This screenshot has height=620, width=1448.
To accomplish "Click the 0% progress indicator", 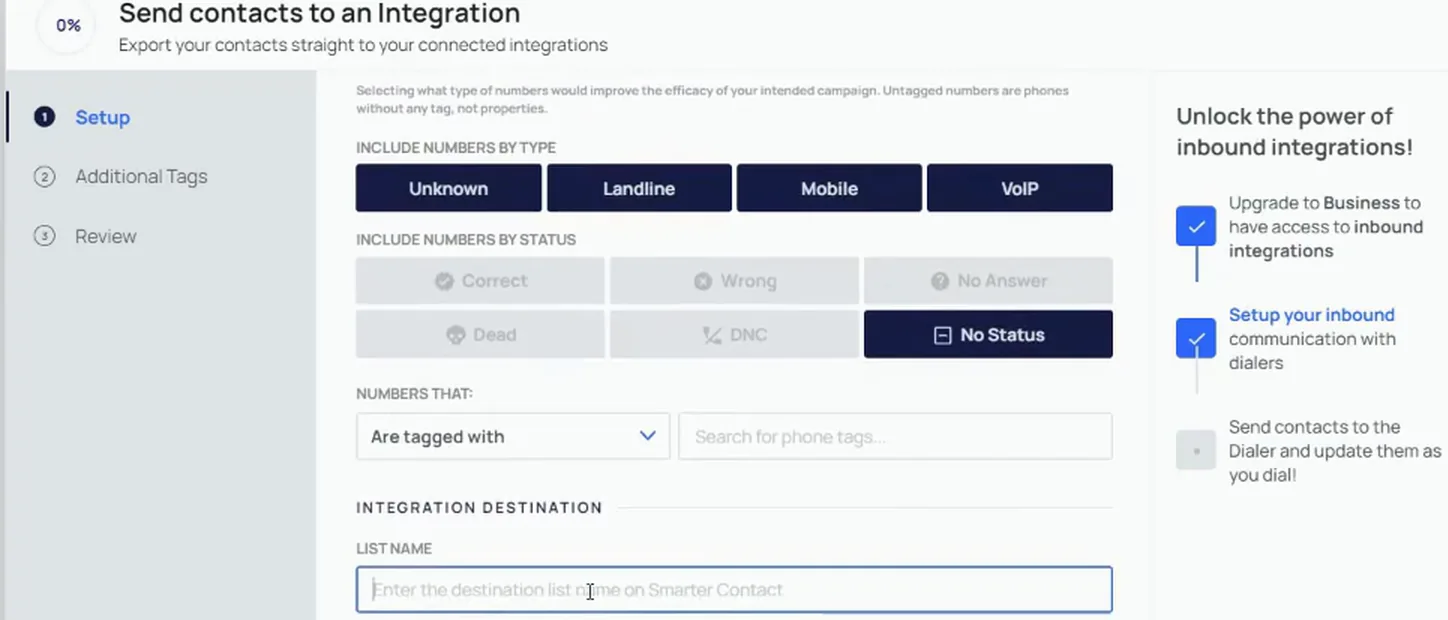I will pos(68,26).
